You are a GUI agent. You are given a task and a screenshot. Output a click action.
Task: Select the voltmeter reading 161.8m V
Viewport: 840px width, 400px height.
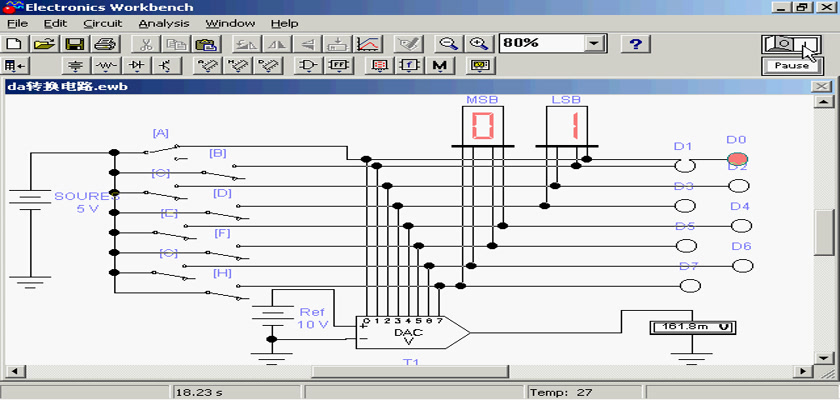[692, 327]
